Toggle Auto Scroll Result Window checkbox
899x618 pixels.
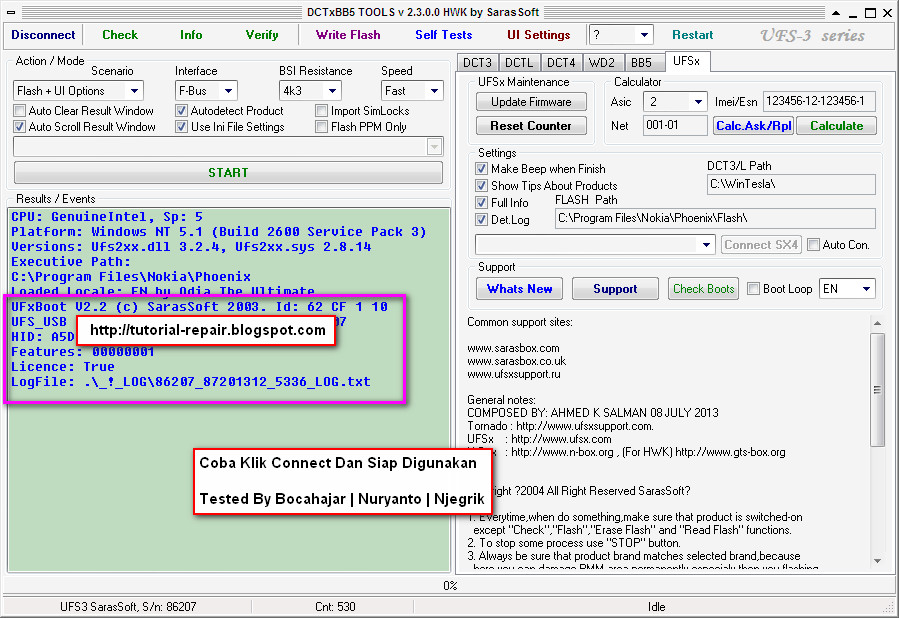pyautogui.click(x=19, y=127)
